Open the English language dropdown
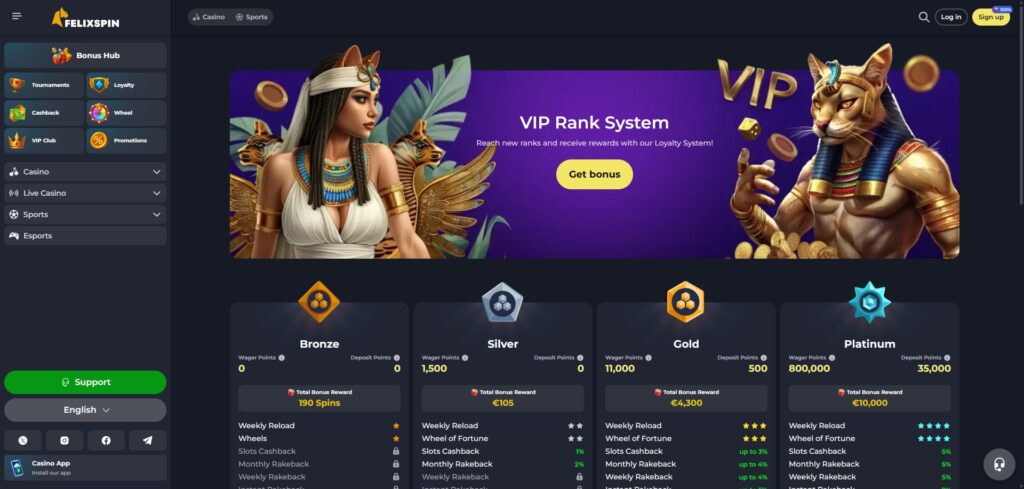This screenshot has width=1024, height=489. click(85, 410)
